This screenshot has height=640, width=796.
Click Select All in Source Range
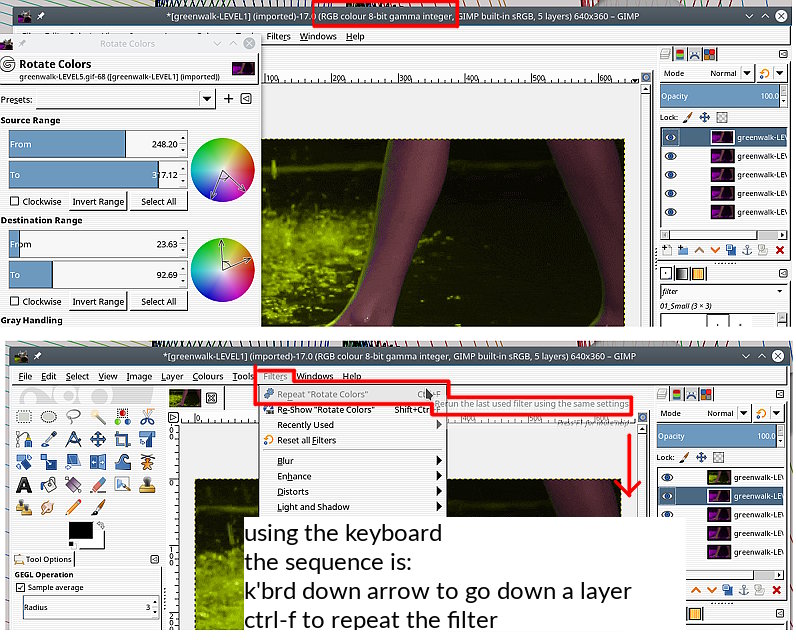pyautogui.click(x=158, y=201)
